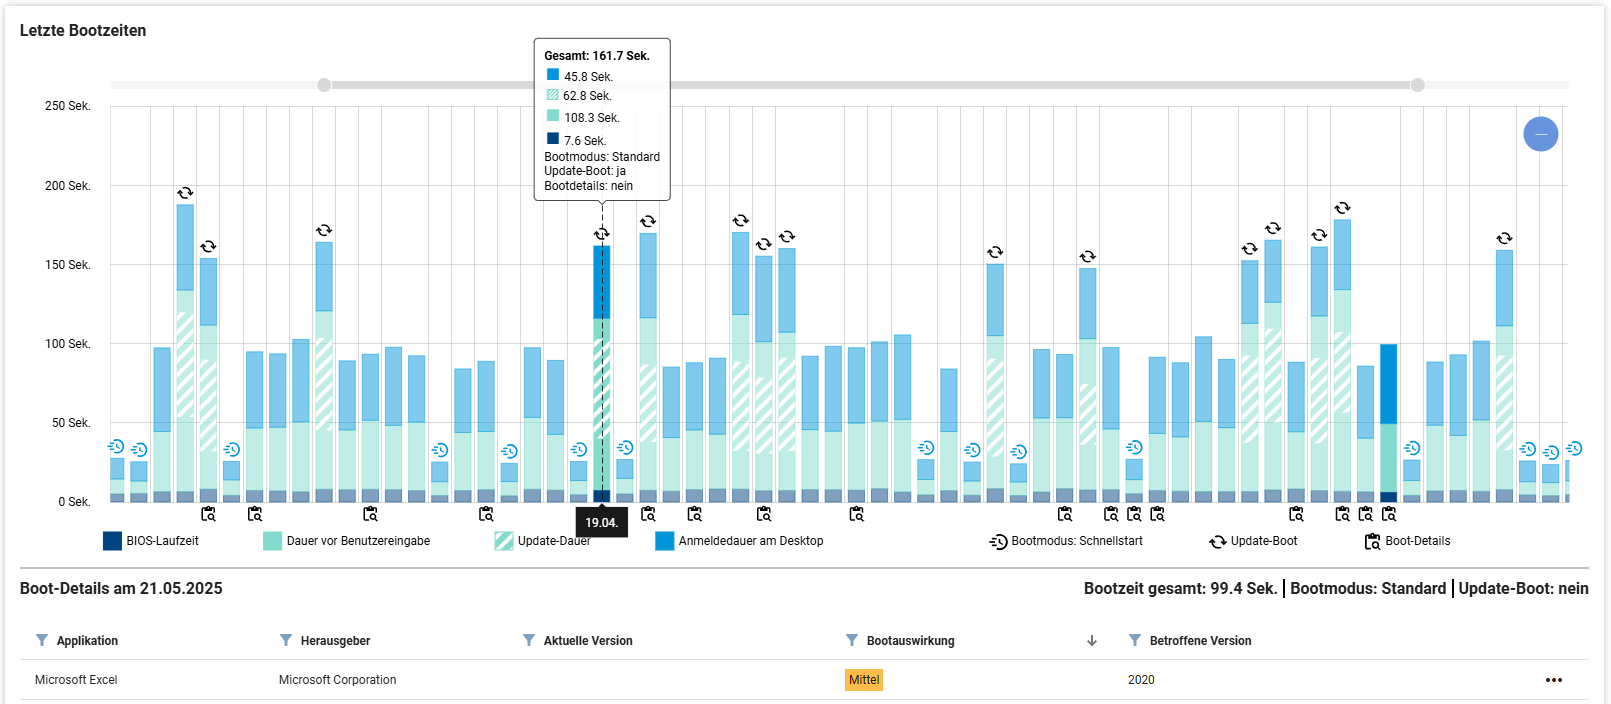The image size is (1611, 704).
Task: Toggle Dauer vor Benutzereingabe legend entry
Action: (346, 541)
